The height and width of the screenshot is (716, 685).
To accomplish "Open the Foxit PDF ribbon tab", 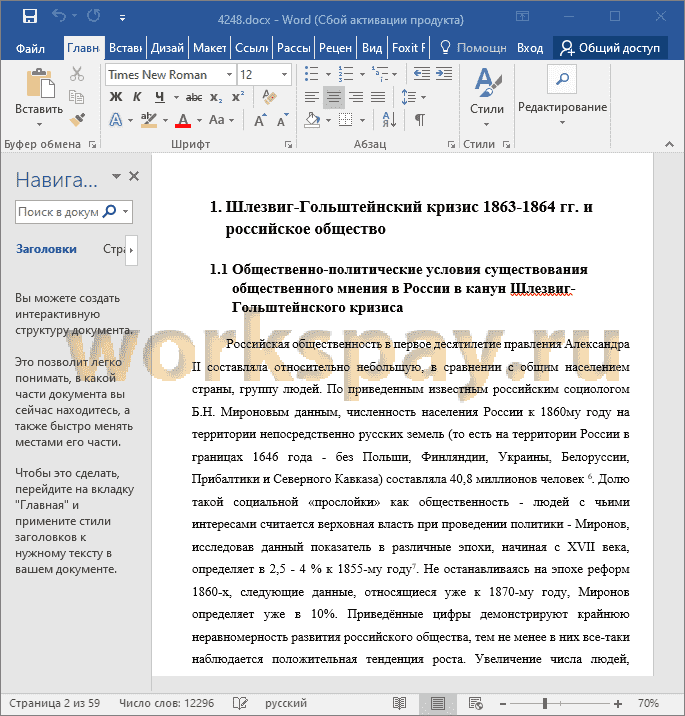I will pyautogui.click(x=409, y=48).
